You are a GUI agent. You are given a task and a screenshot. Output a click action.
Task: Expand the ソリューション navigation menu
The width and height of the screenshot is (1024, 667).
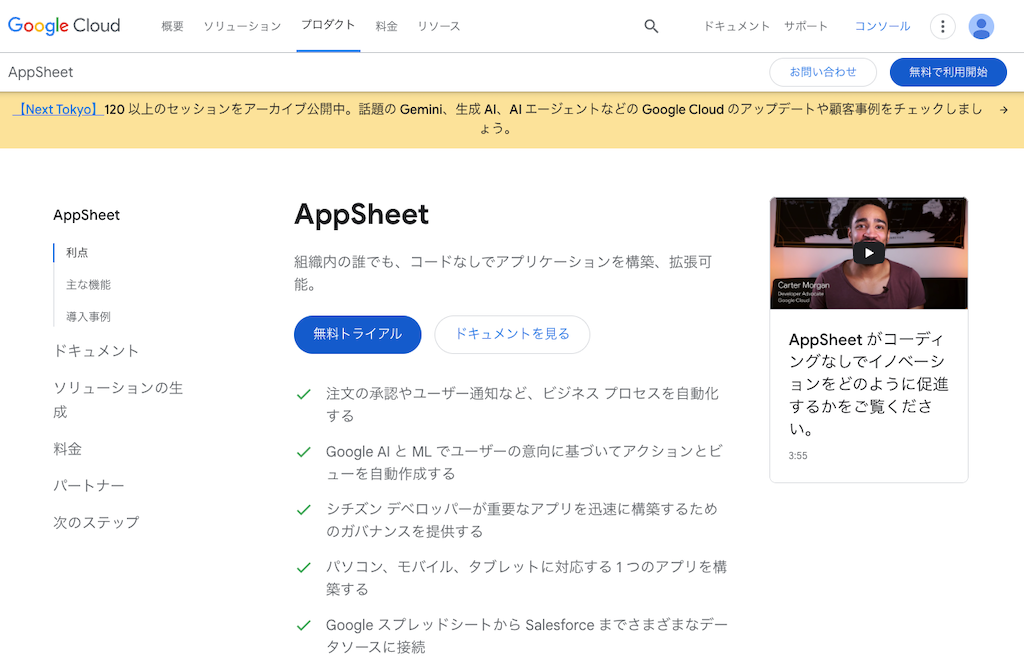242,26
